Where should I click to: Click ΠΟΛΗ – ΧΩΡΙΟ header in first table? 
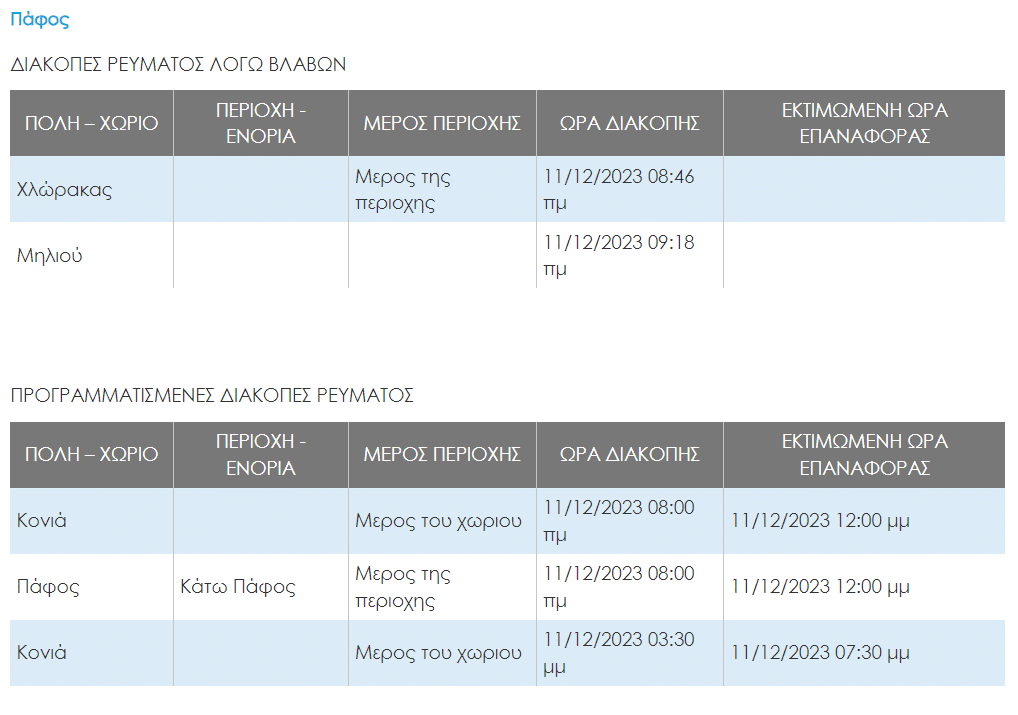point(91,123)
